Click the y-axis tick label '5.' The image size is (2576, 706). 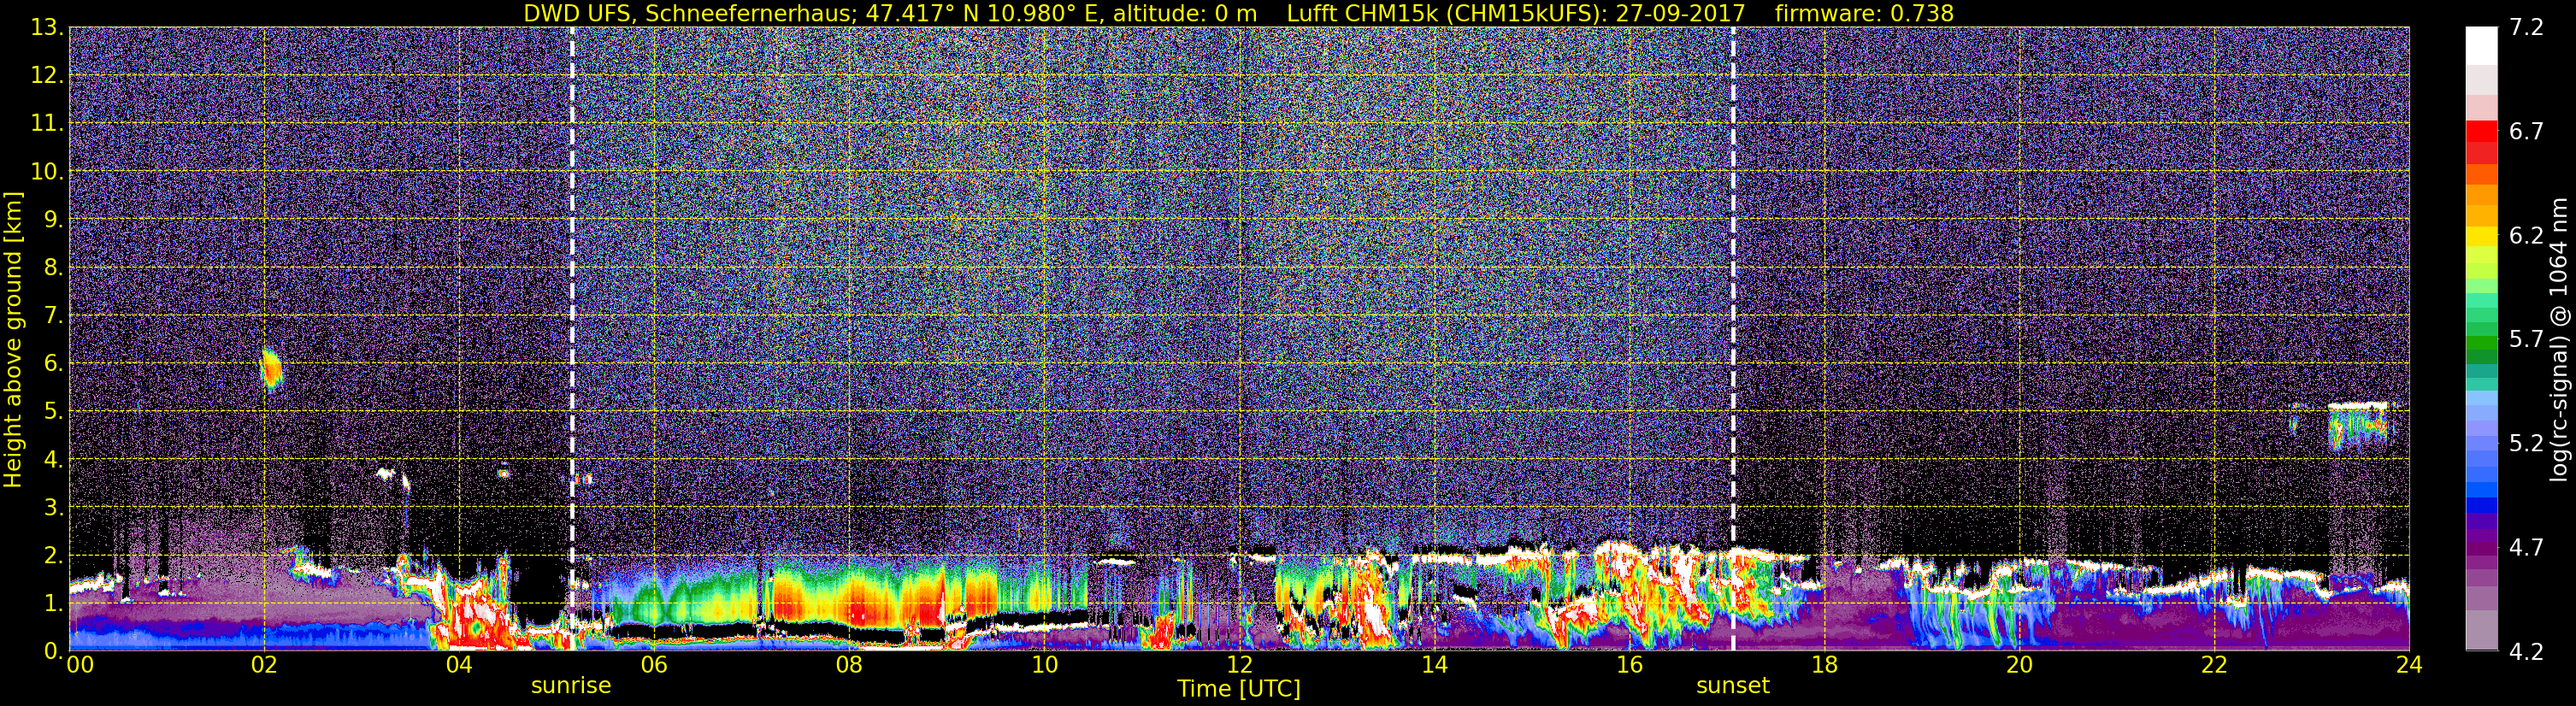[x=53, y=412]
